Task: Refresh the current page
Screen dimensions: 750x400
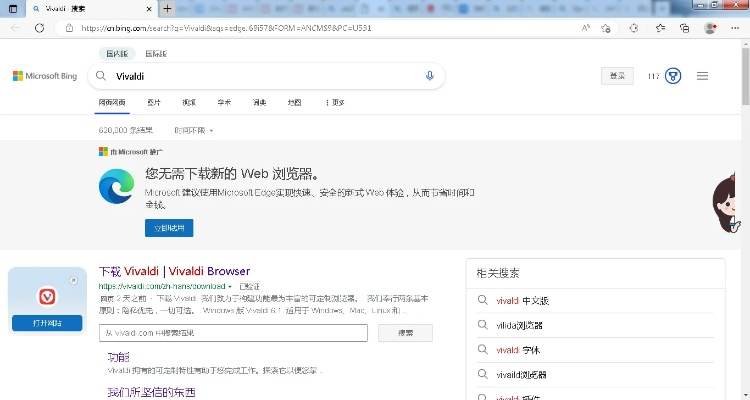Action: point(40,28)
